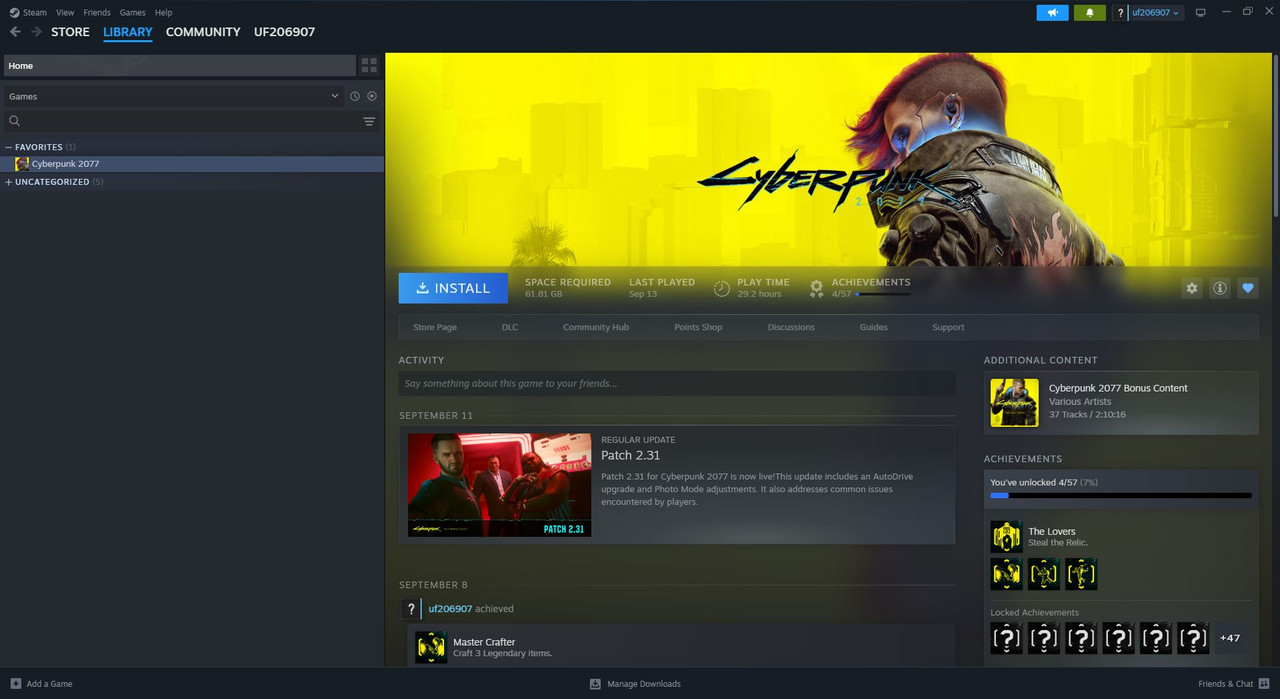Viewport: 1280px width, 699px height.
Task: Open the Friends & Chat icon
Action: pyautogui.click(x=1264, y=684)
